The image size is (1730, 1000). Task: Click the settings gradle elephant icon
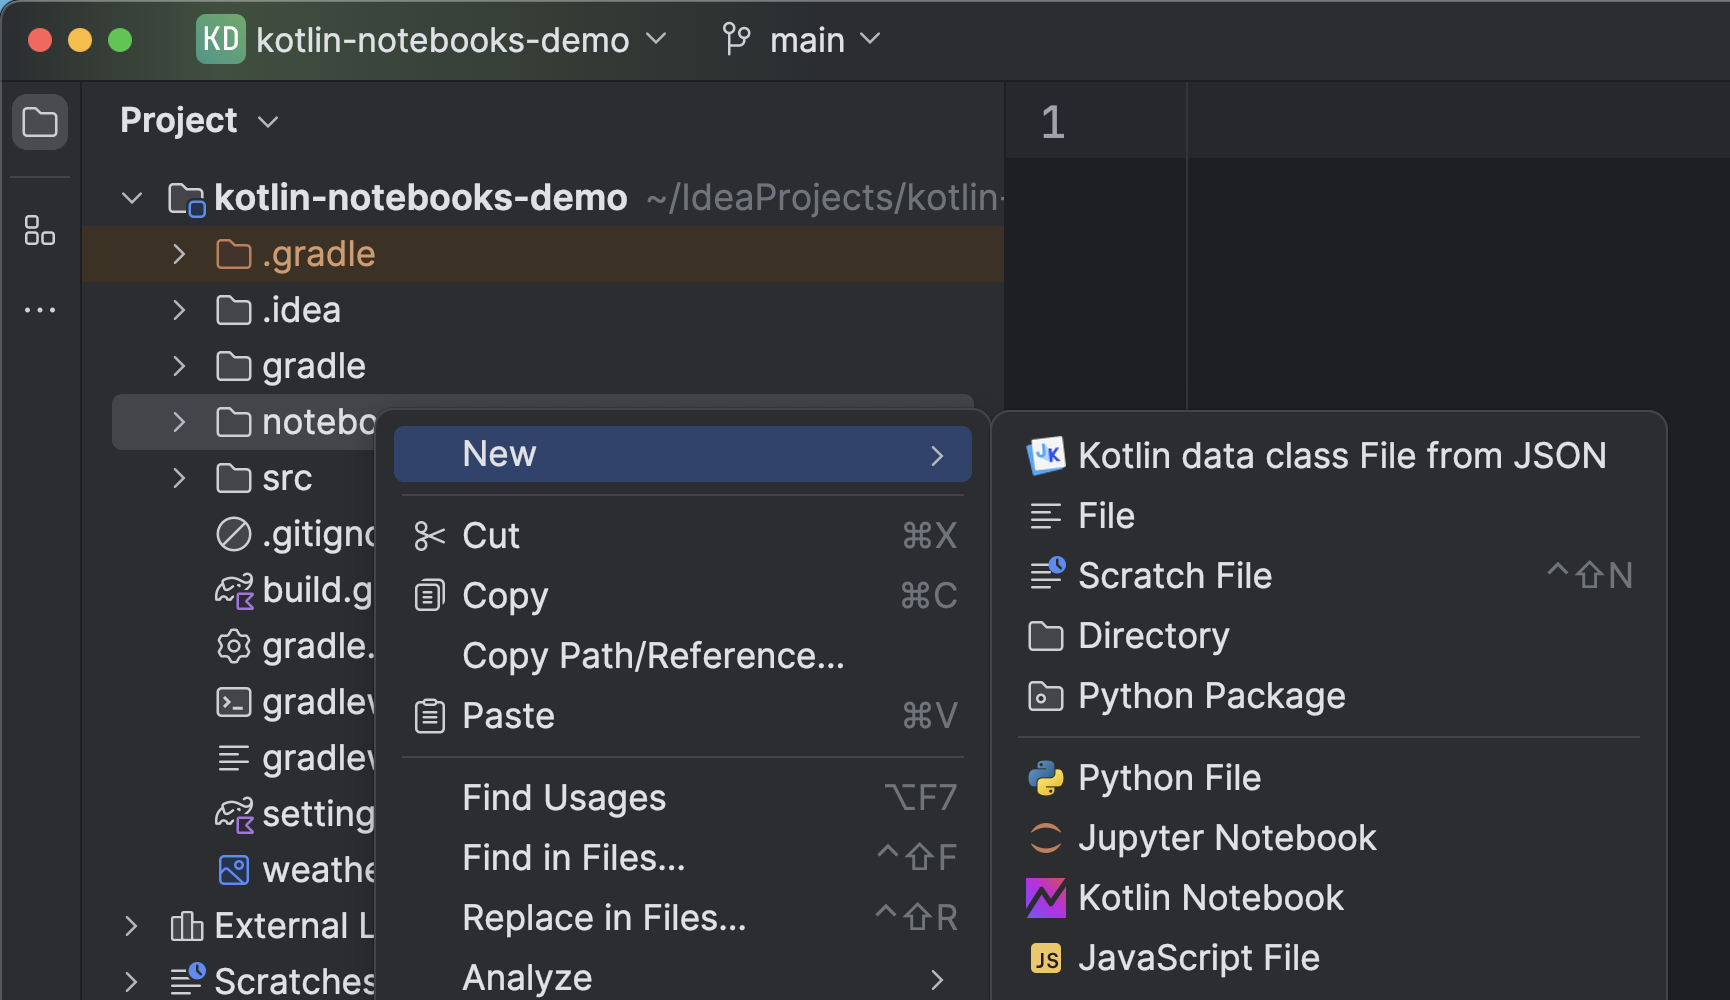click(235, 815)
